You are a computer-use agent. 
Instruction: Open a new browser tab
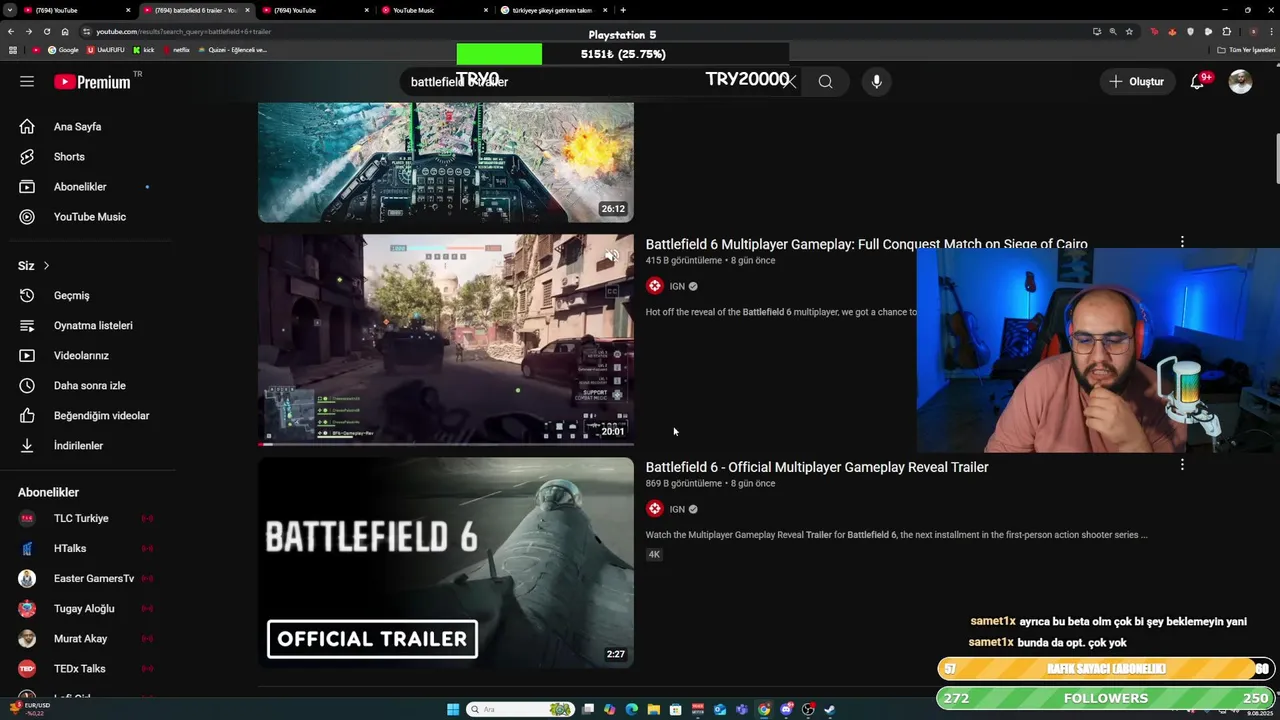623,10
